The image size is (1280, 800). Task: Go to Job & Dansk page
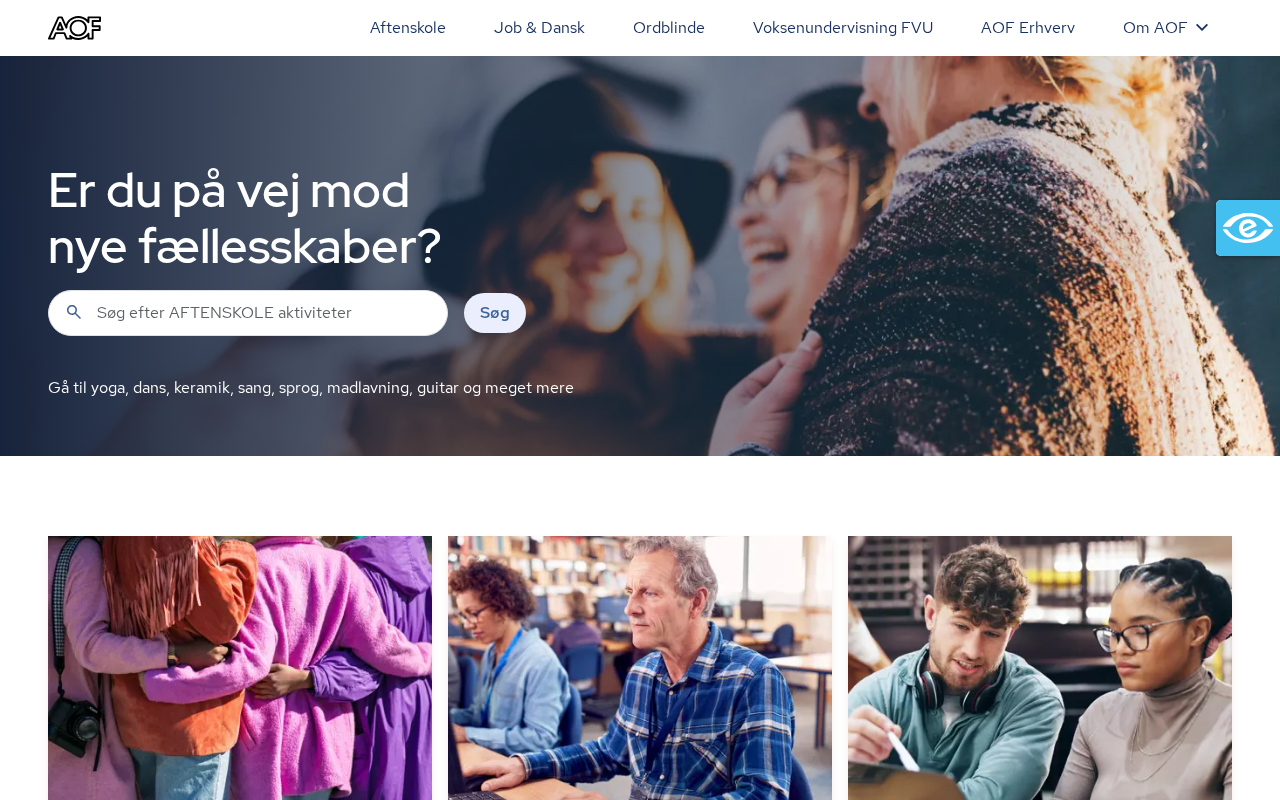coord(539,28)
